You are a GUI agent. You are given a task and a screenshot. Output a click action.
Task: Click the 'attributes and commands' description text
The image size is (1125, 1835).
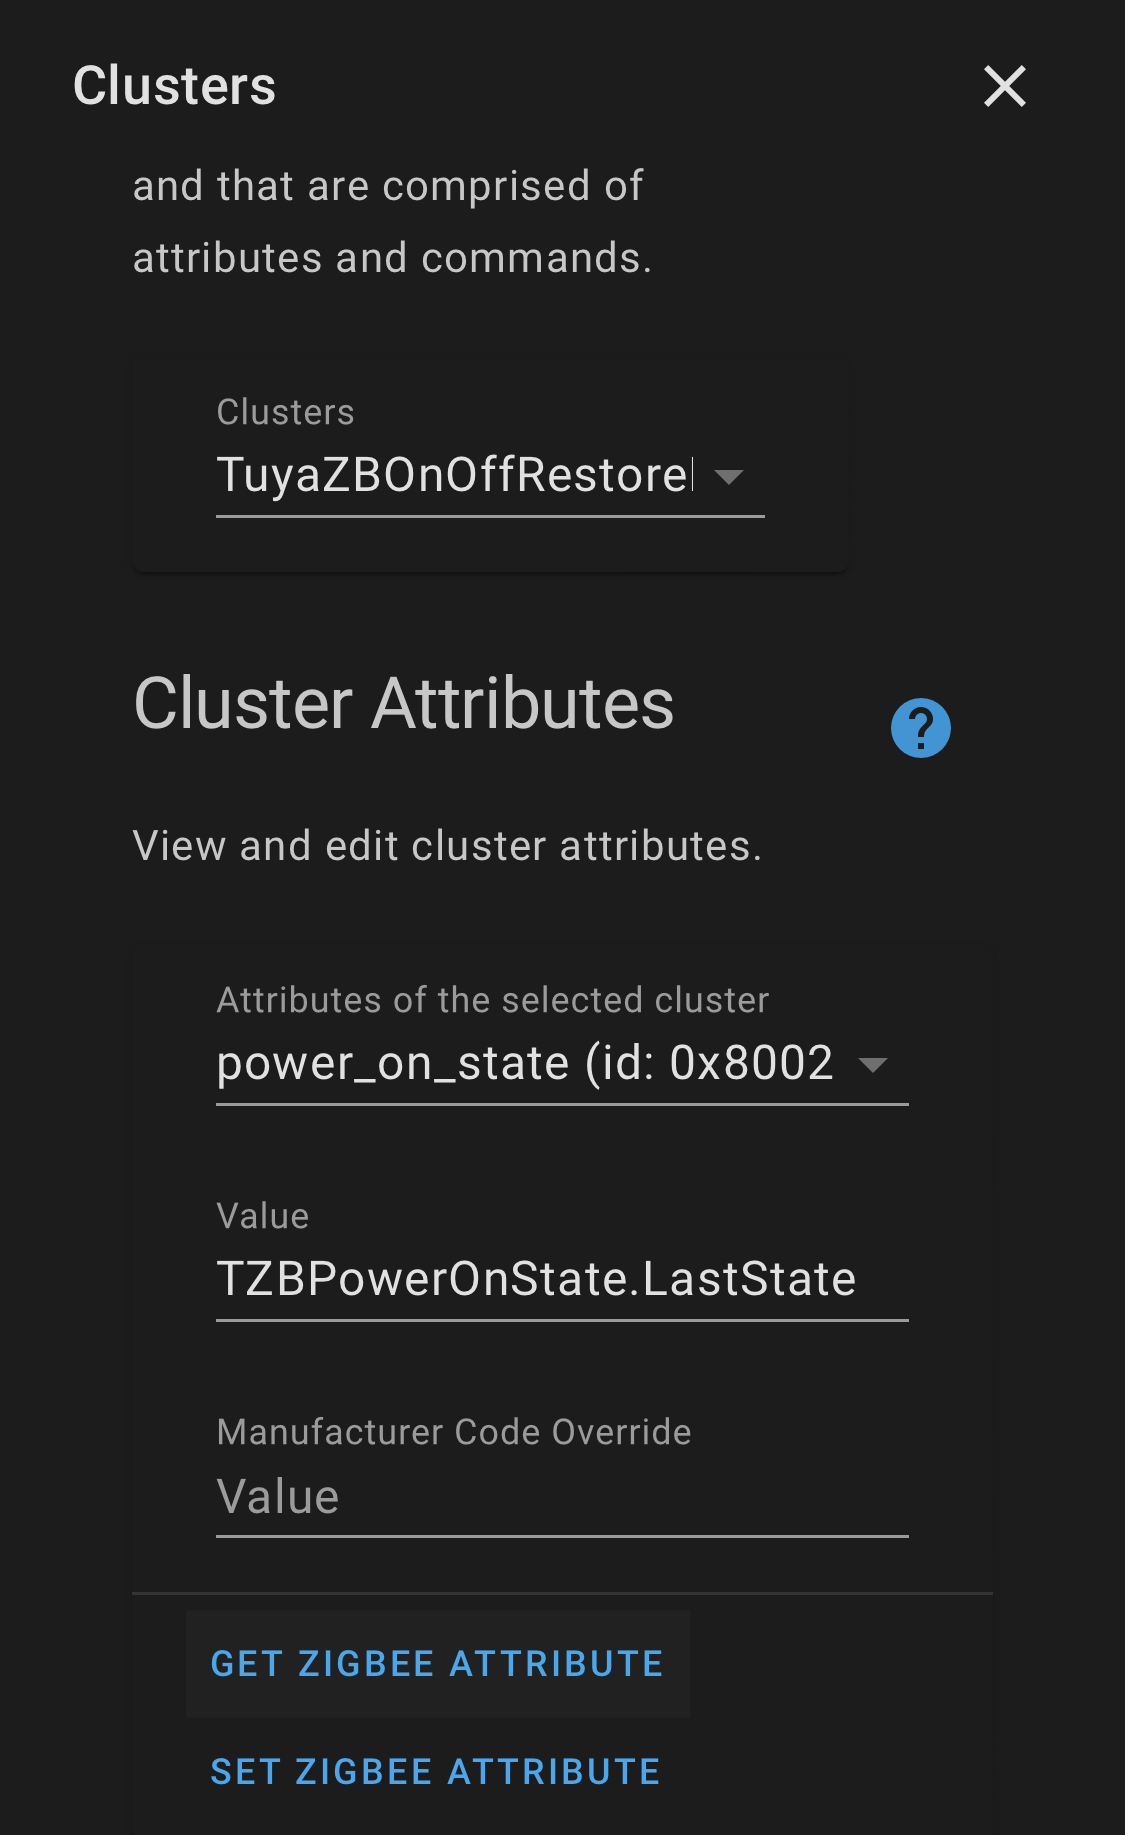[392, 258]
